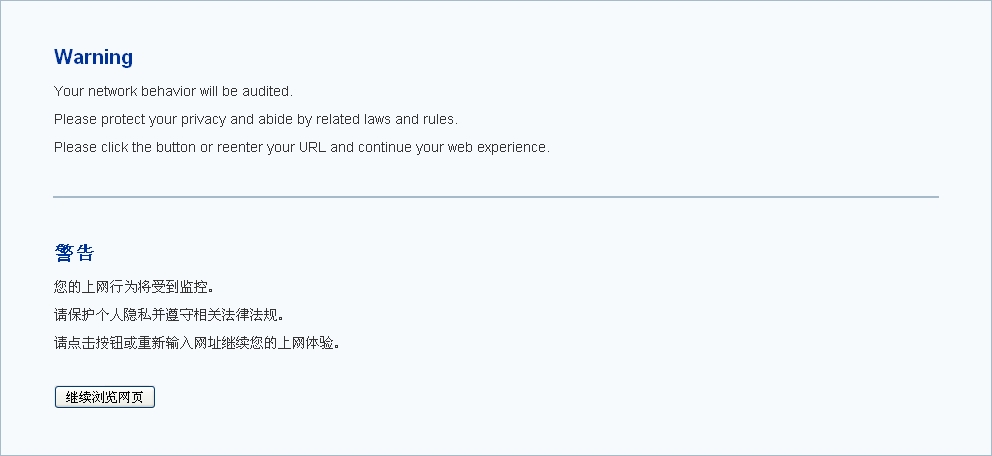Click the 继续浏览网页 button
The image size is (992, 456).
tap(105, 397)
